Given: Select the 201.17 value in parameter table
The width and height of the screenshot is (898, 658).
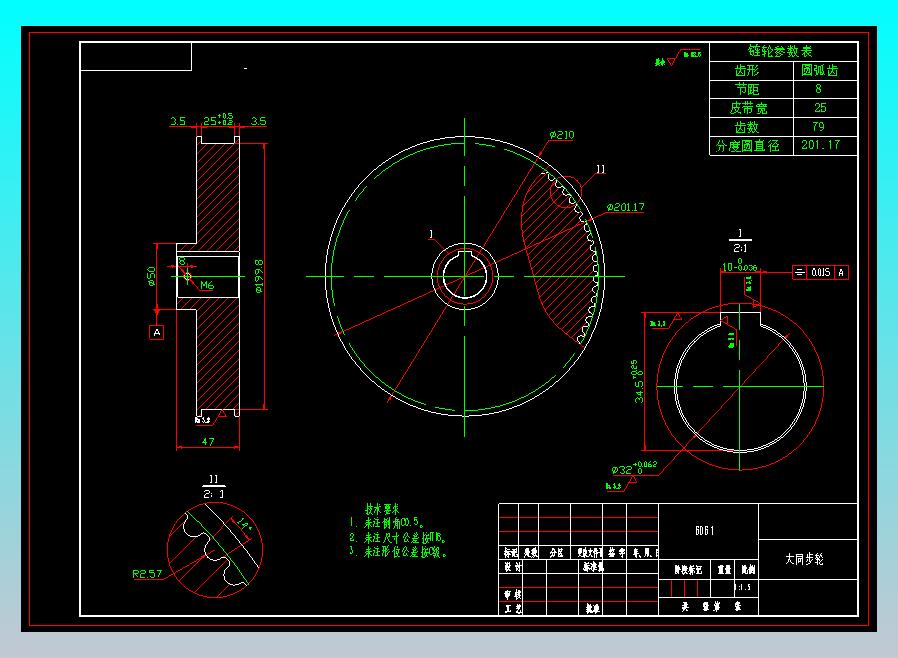Looking at the screenshot, I should [x=820, y=145].
